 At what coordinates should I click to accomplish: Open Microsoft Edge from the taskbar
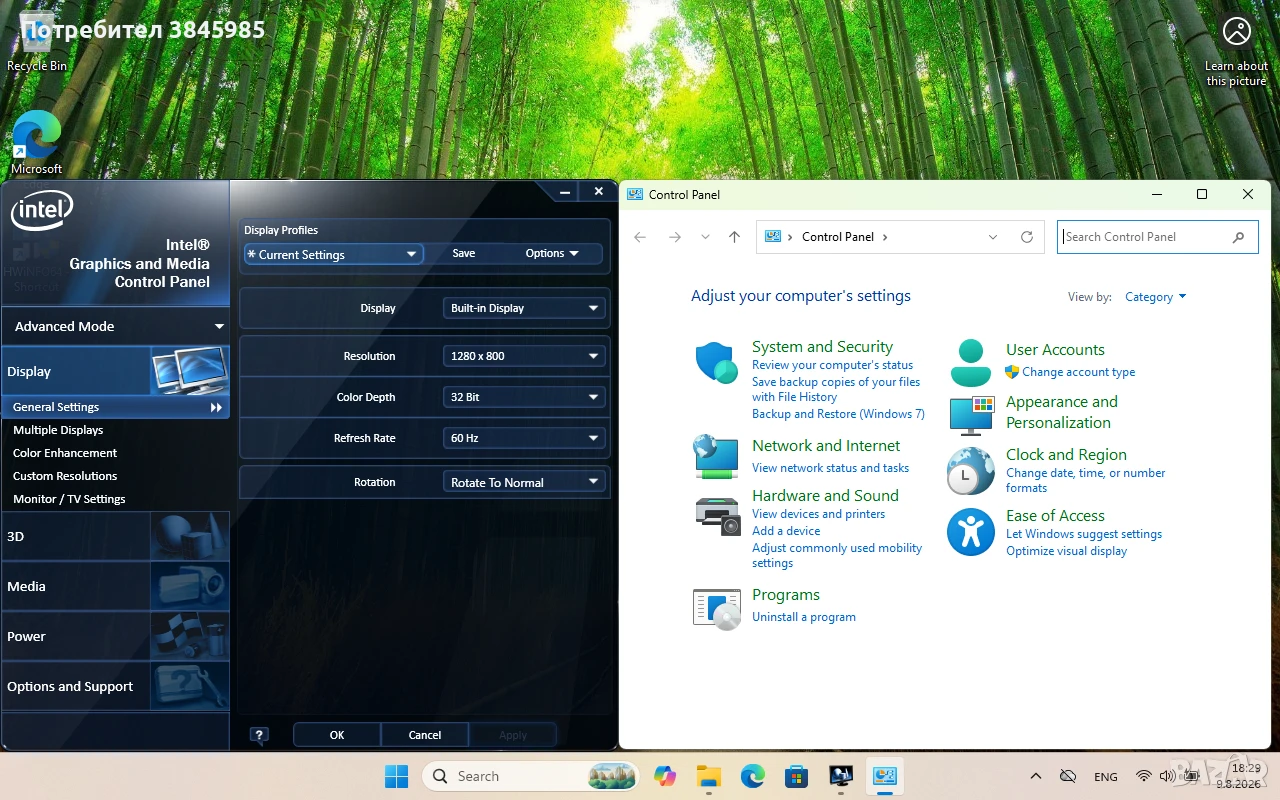coord(753,776)
